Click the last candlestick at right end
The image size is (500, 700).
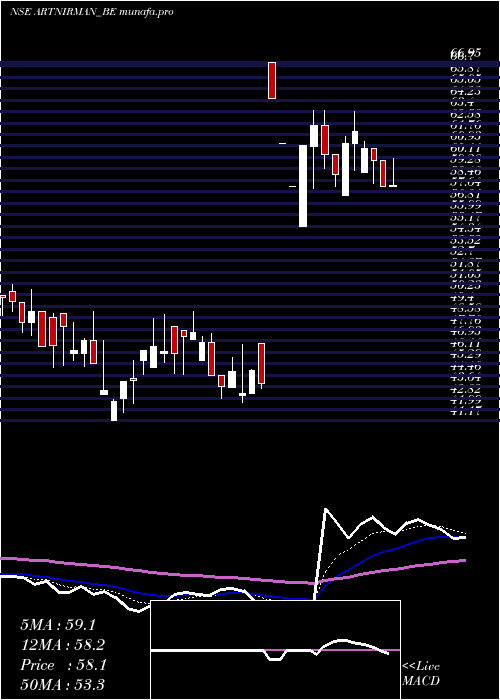click(x=393, y=172)
